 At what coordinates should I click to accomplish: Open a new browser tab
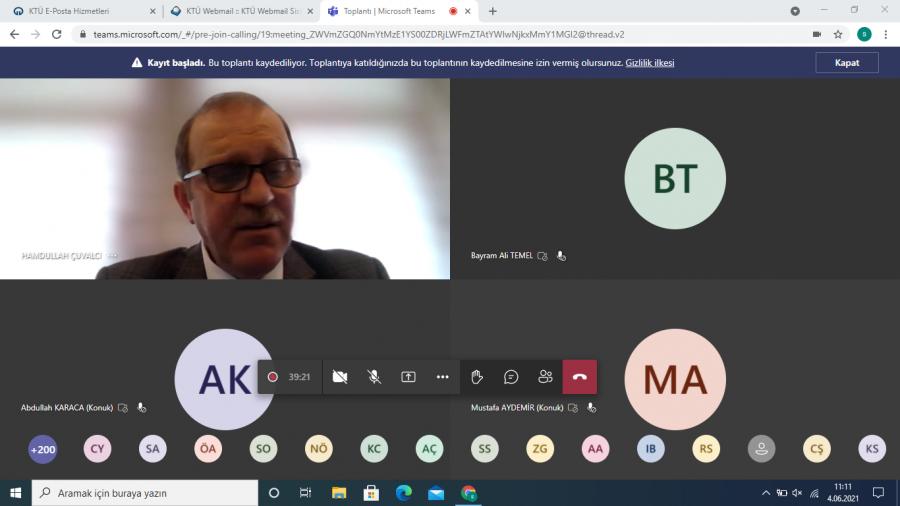click(492, 11)
